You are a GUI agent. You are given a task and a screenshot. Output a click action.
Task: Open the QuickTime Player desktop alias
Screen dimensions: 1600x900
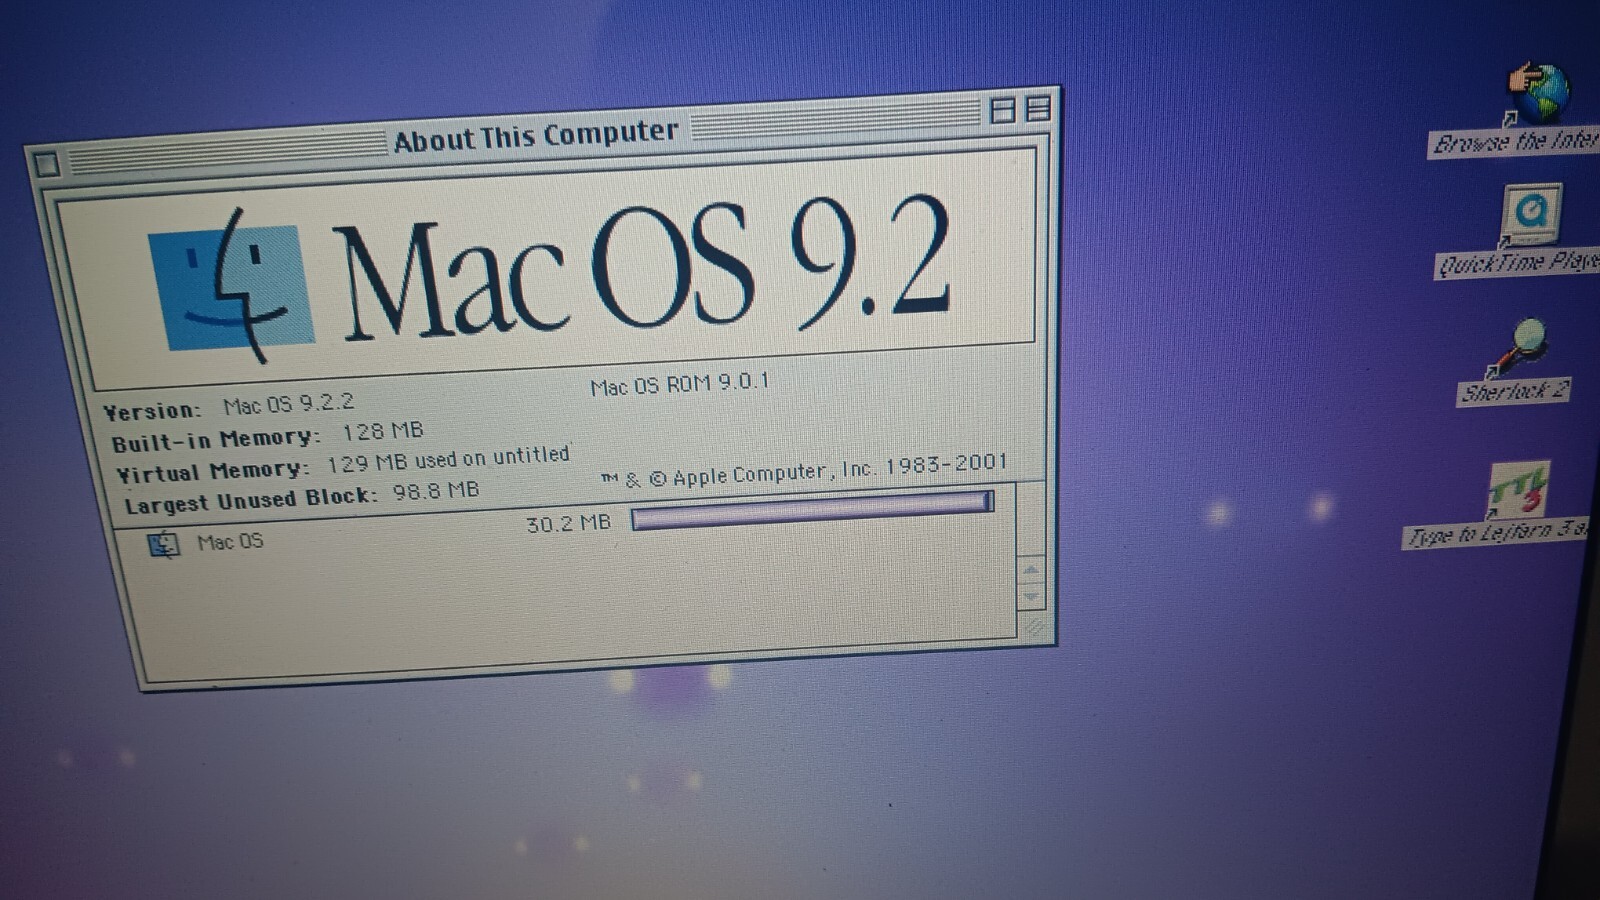1530,212
